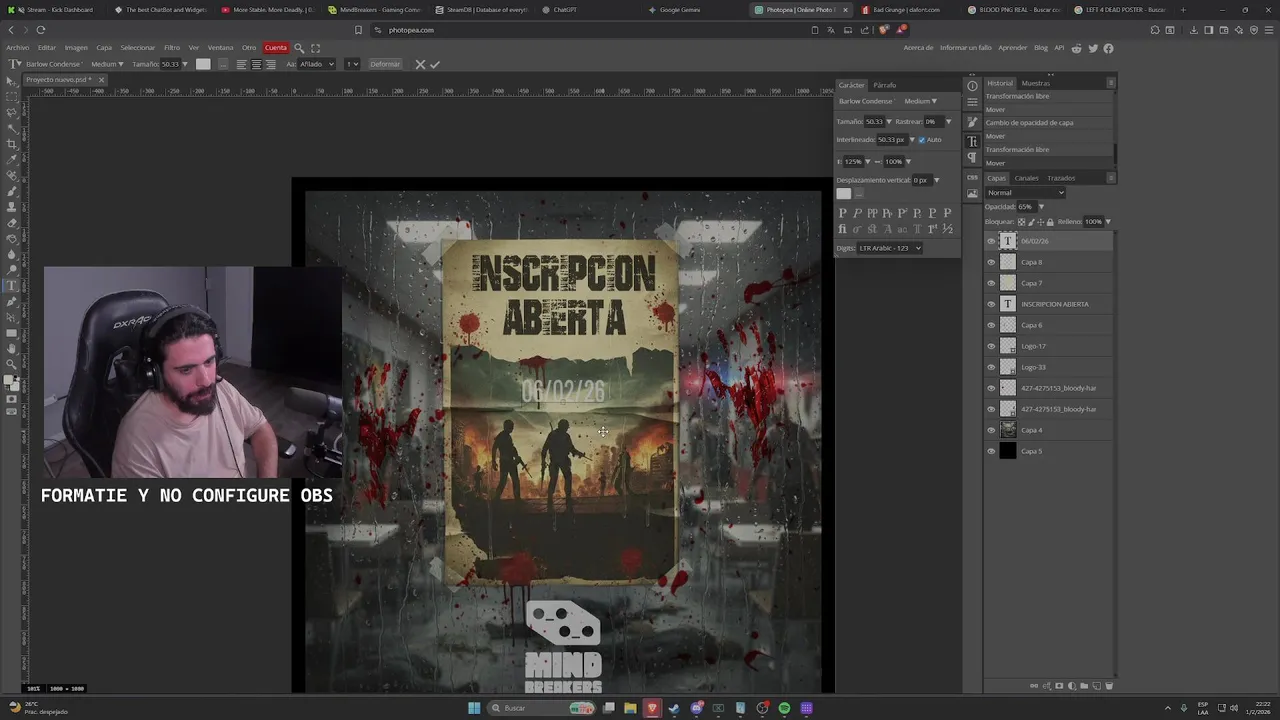Apply the fi ligatures text style
Viewport: 1280px width, 720px height.
(842, 229)
